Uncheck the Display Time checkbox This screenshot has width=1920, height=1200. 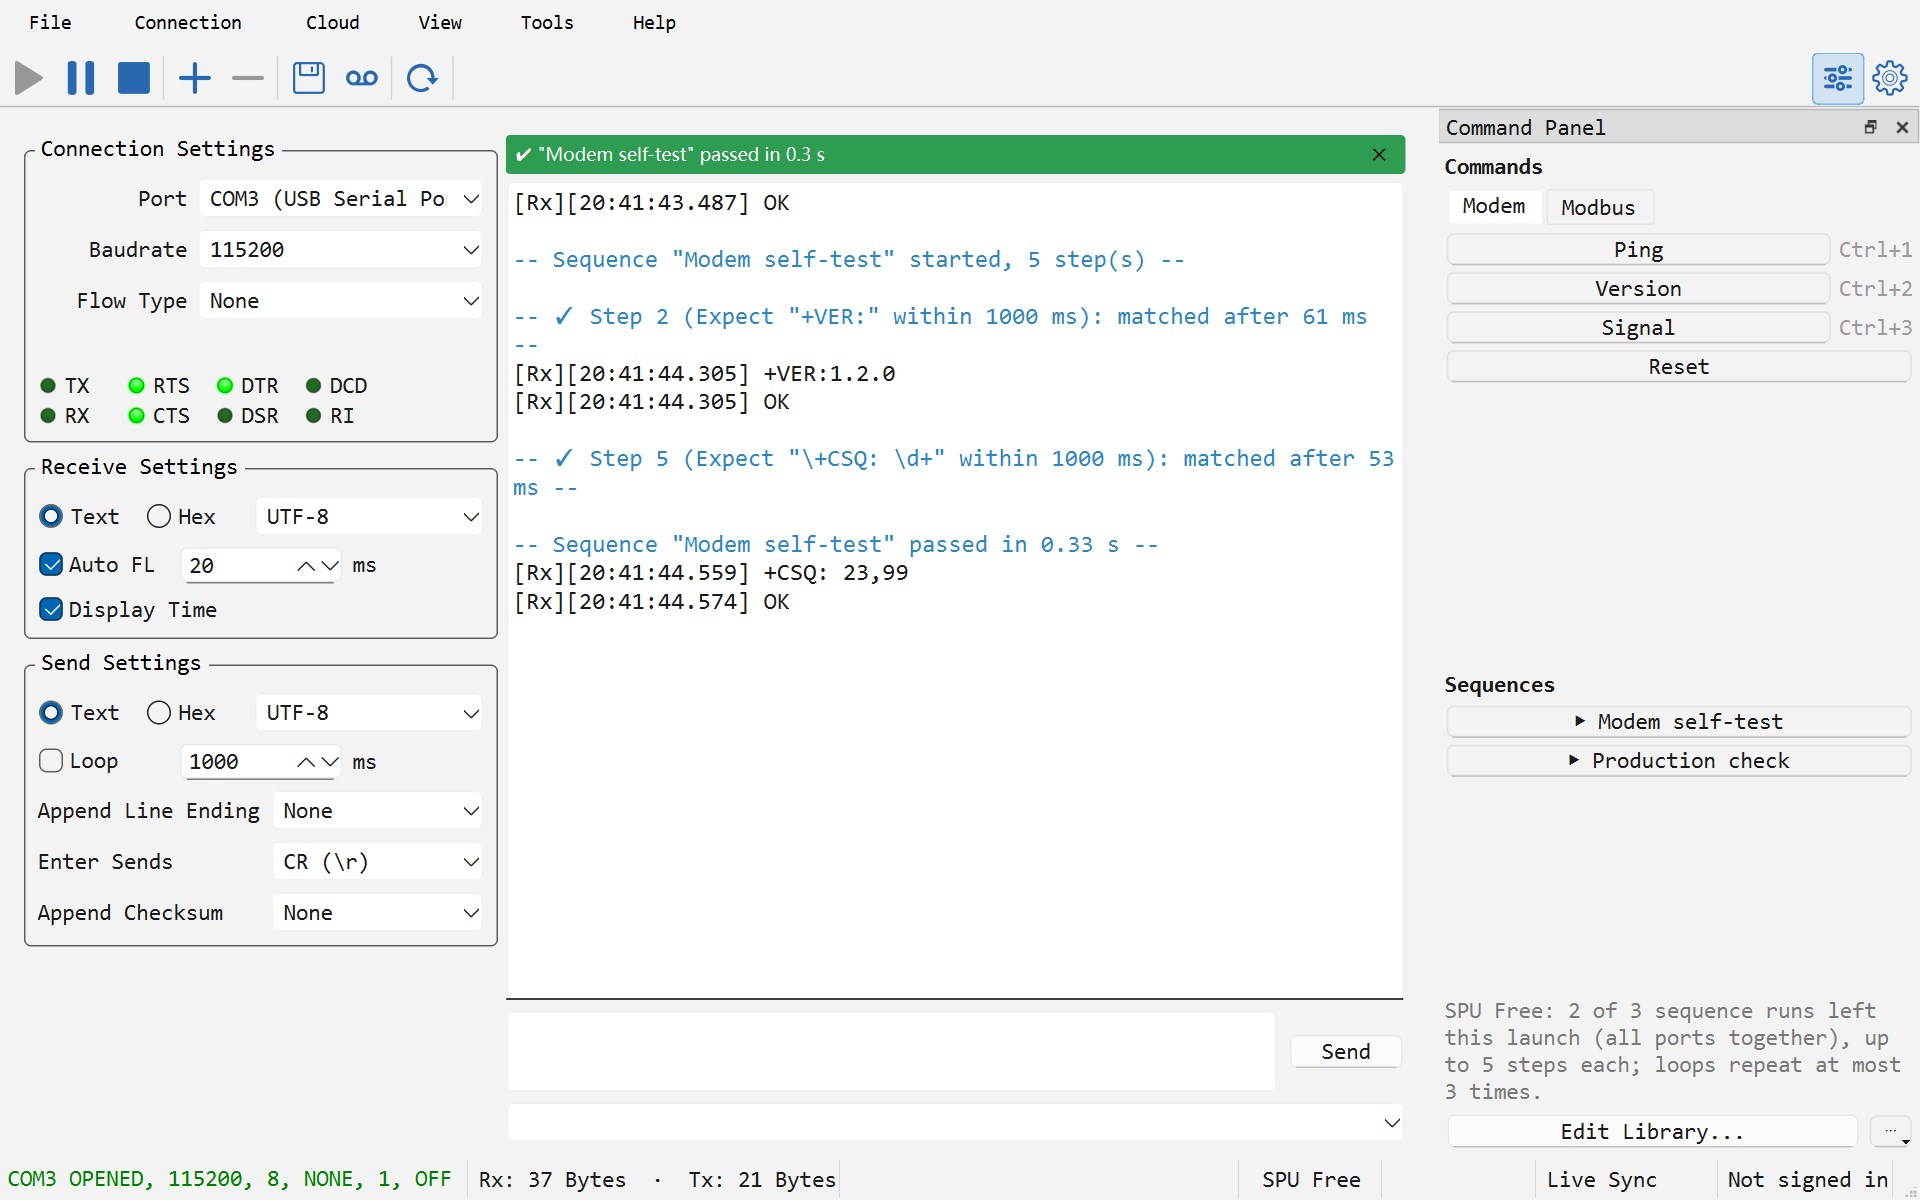pyautogui.click(x=128, y=610)
